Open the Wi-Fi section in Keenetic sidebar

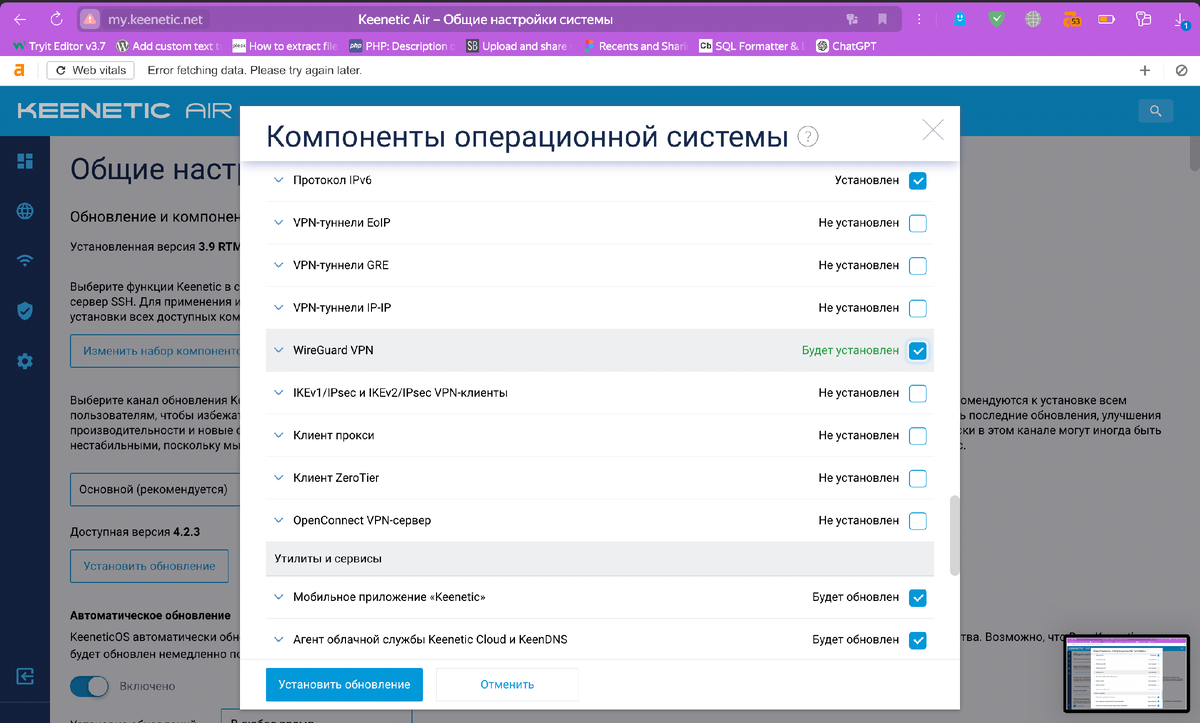pos(25,261)
